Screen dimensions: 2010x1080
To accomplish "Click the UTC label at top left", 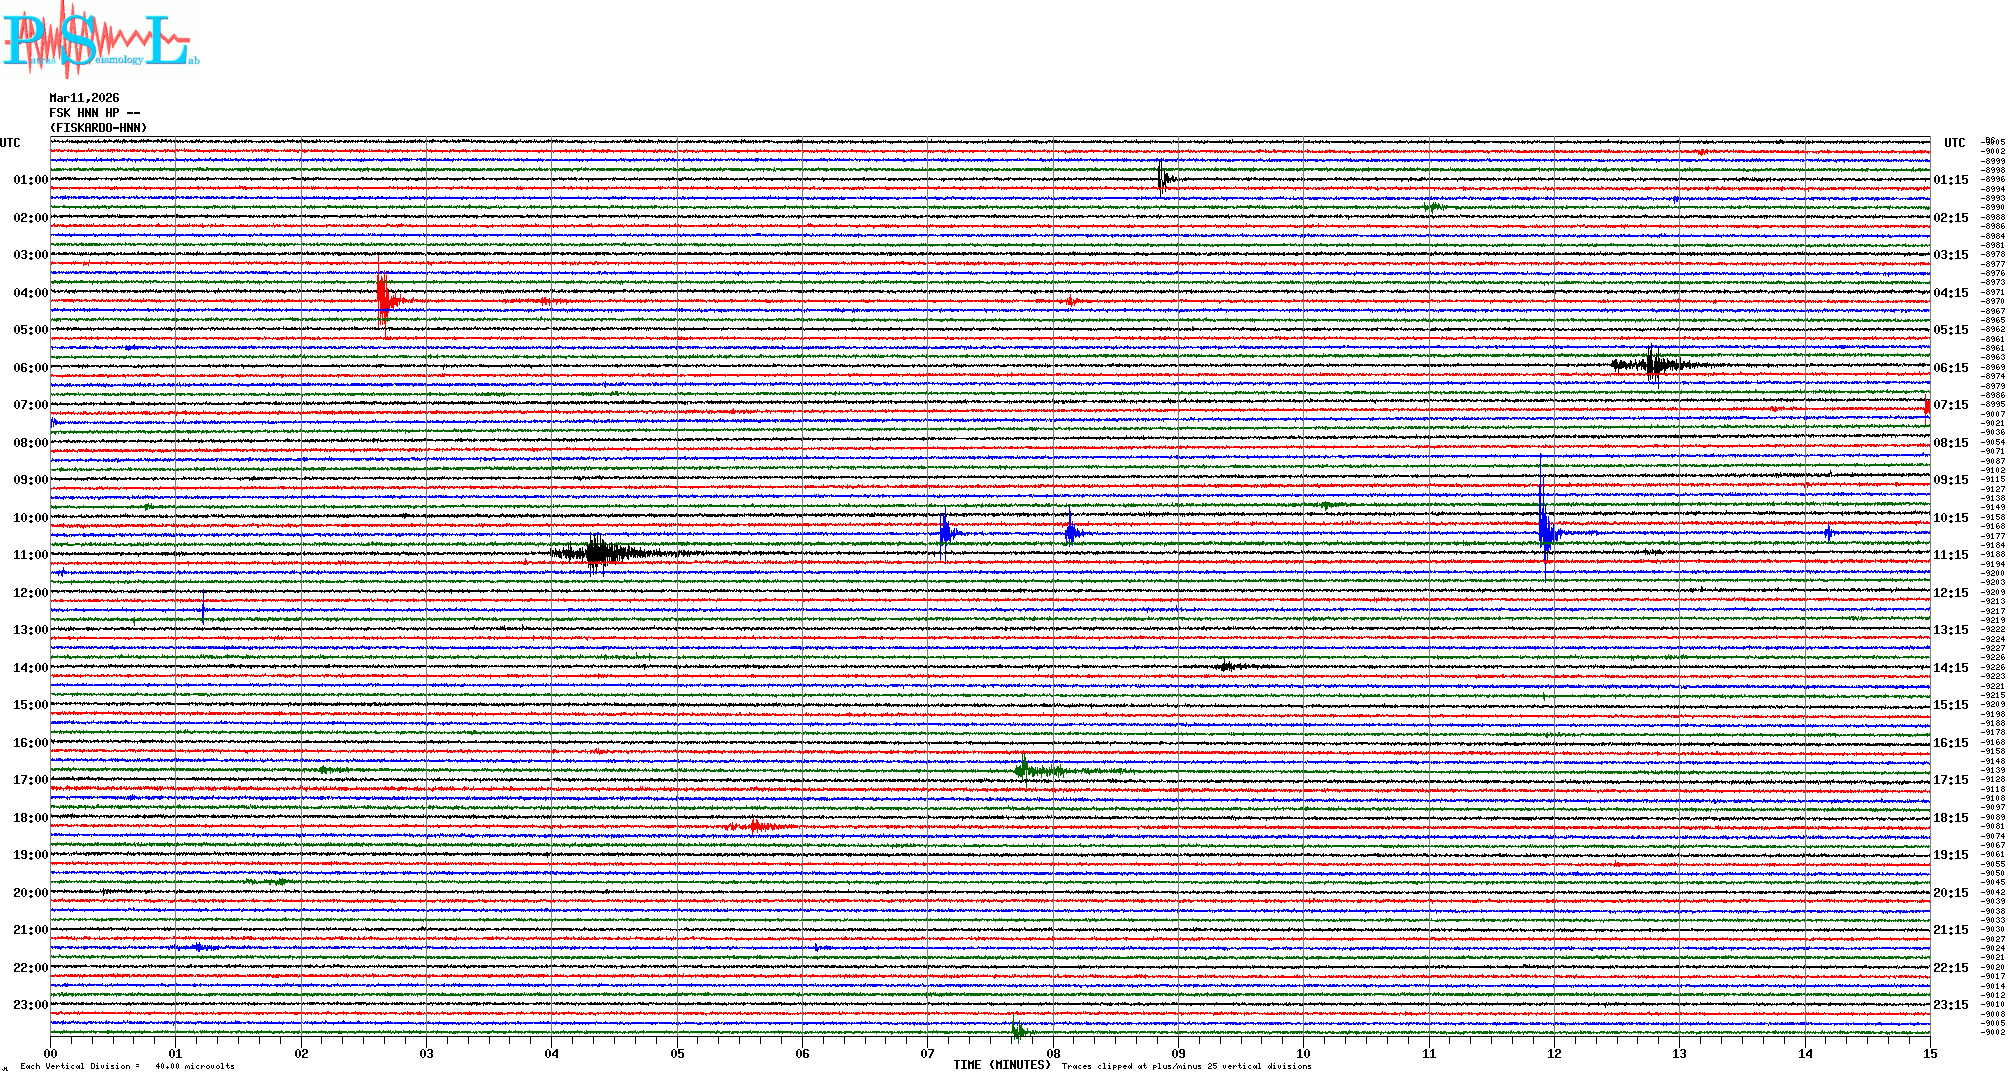I will pyautogui.click(x=10, y=143).
